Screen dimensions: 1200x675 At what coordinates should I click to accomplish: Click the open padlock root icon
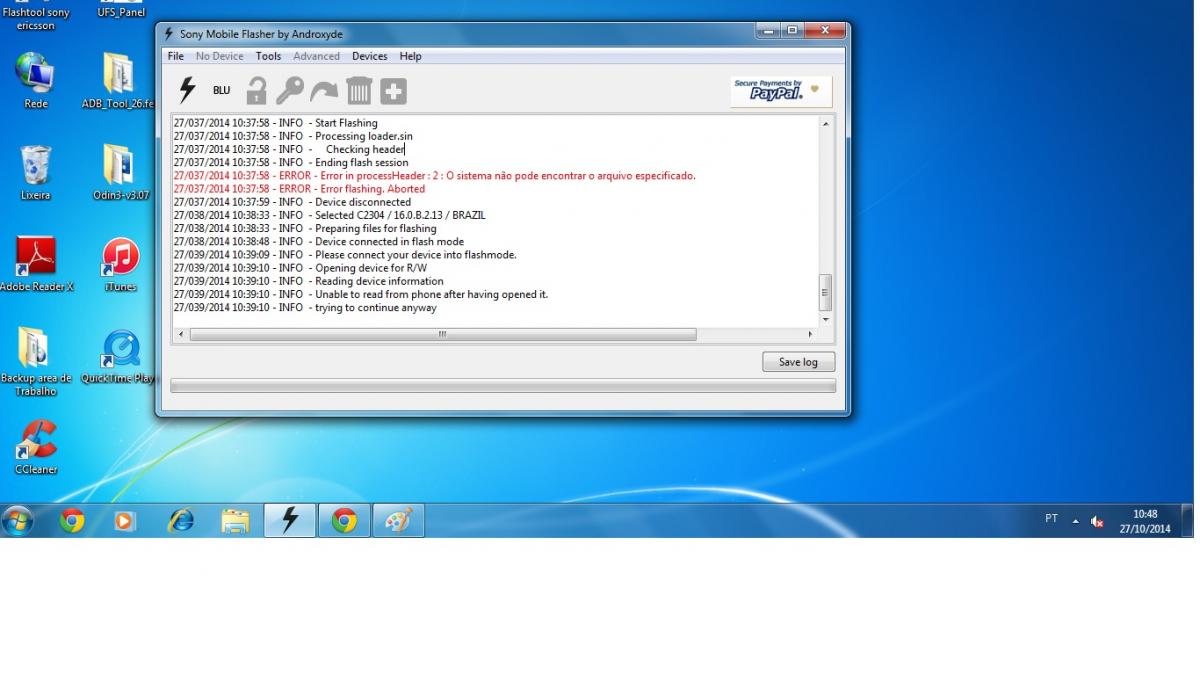click(256, 91)
